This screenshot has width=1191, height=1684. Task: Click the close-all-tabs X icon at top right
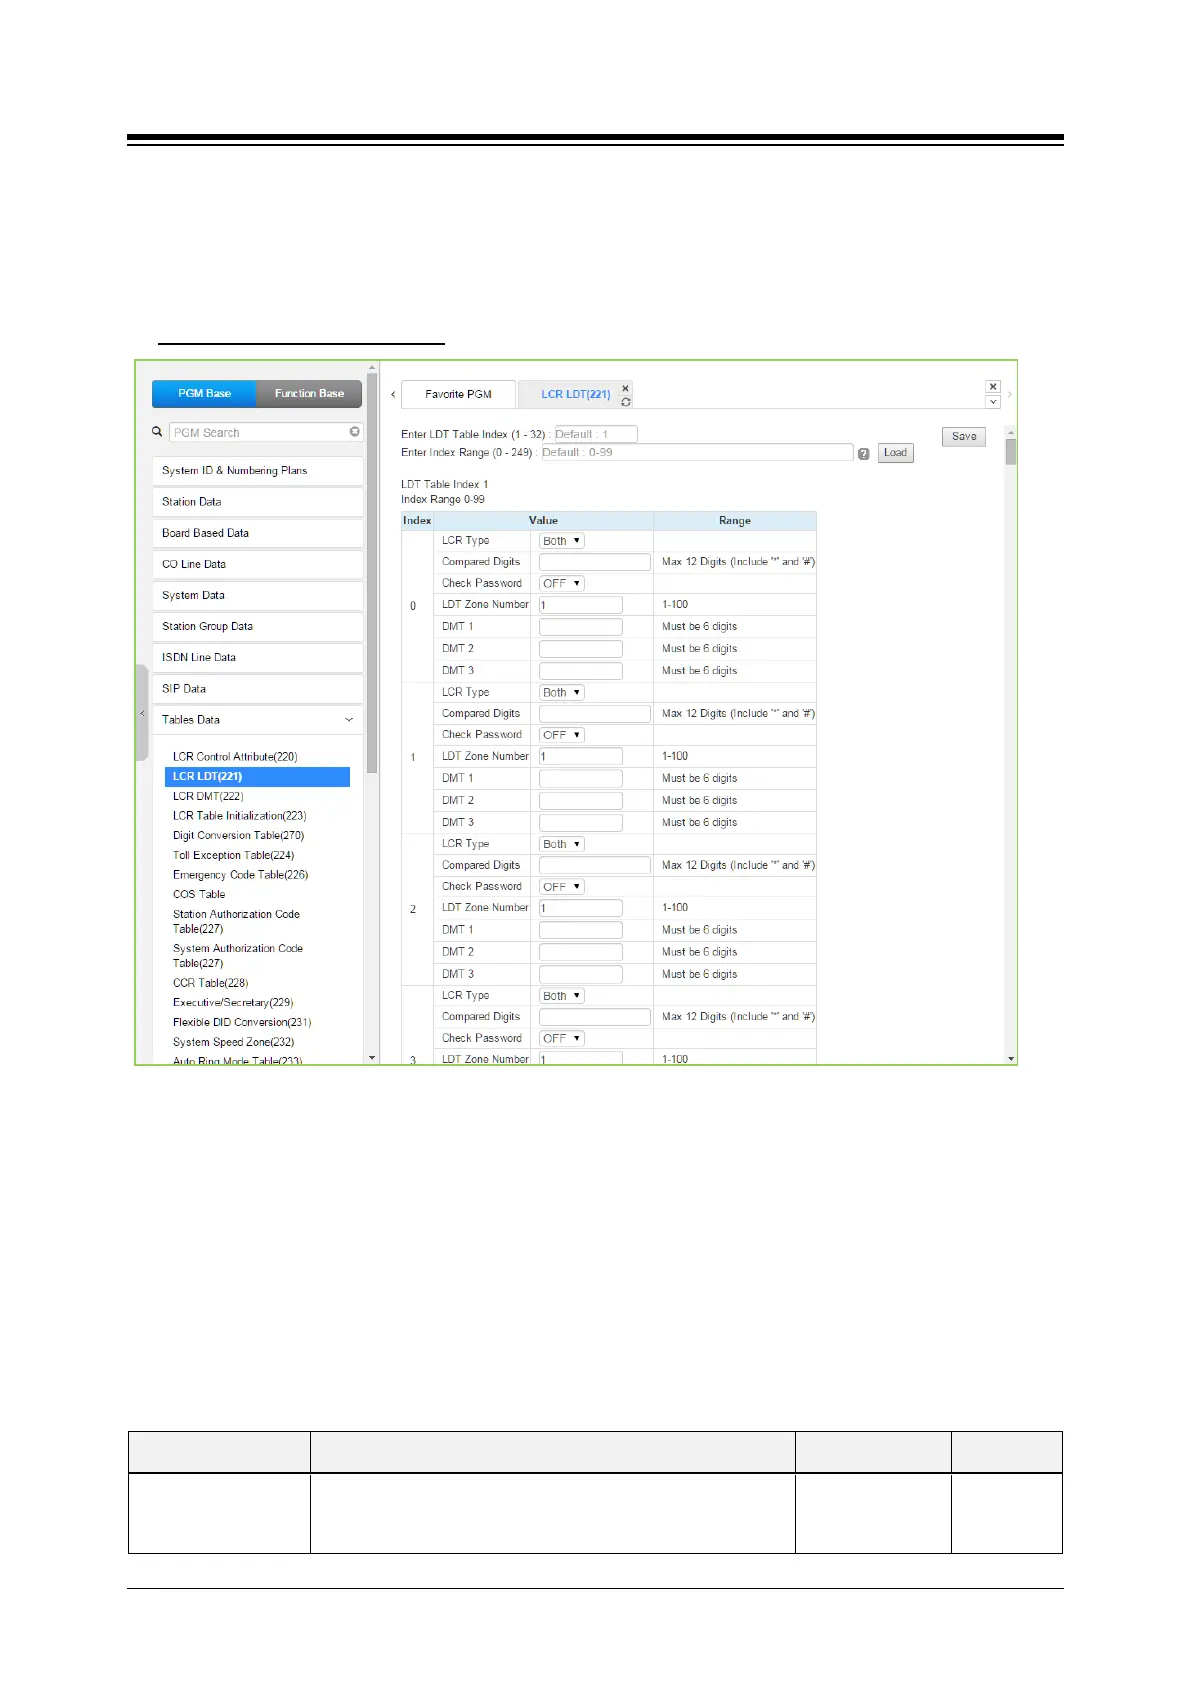(x=993, y=386)
